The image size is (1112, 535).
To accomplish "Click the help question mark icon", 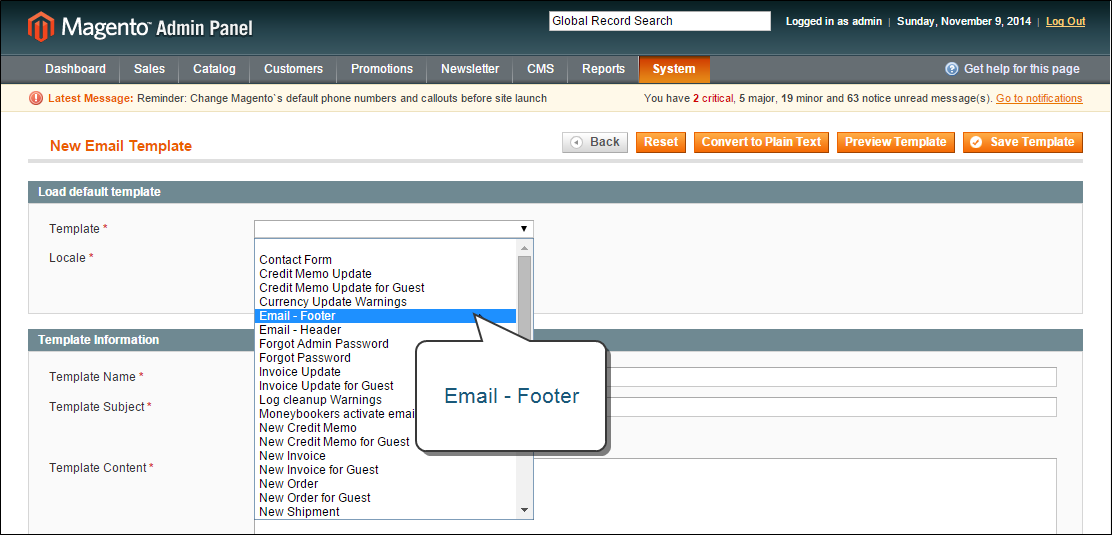I will pos(952,69).
